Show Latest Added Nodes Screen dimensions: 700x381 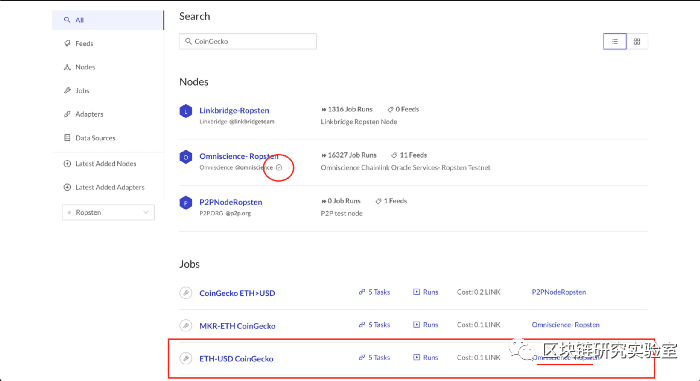click(105, 164)
